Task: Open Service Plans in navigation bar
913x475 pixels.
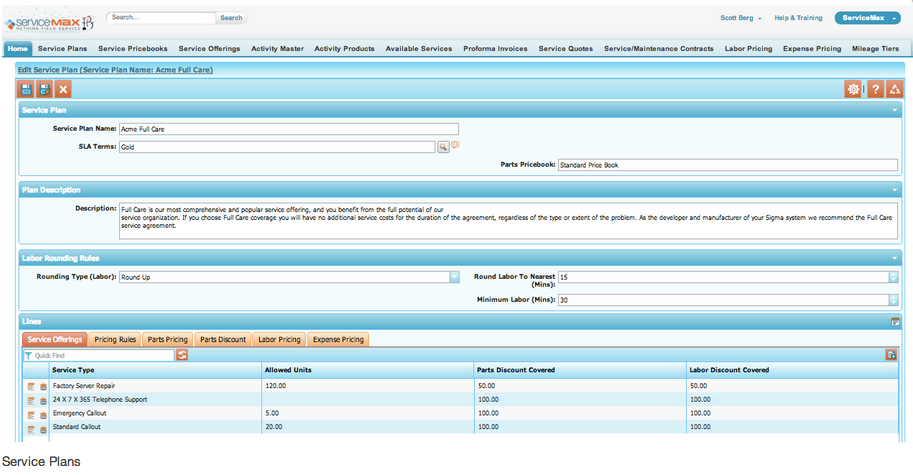Action: click(62, 49)
